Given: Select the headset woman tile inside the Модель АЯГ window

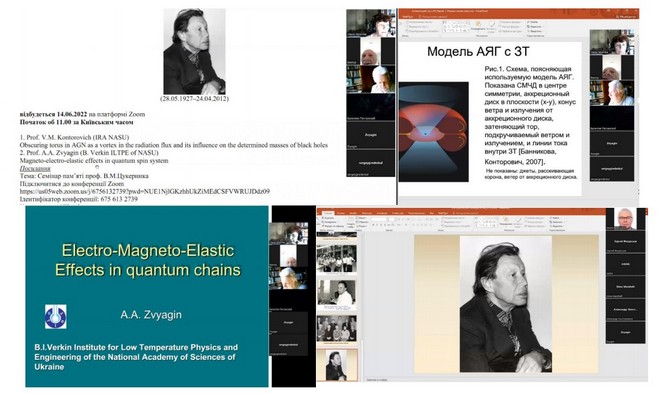Looking at the screenshot, I should coord(612,42).
